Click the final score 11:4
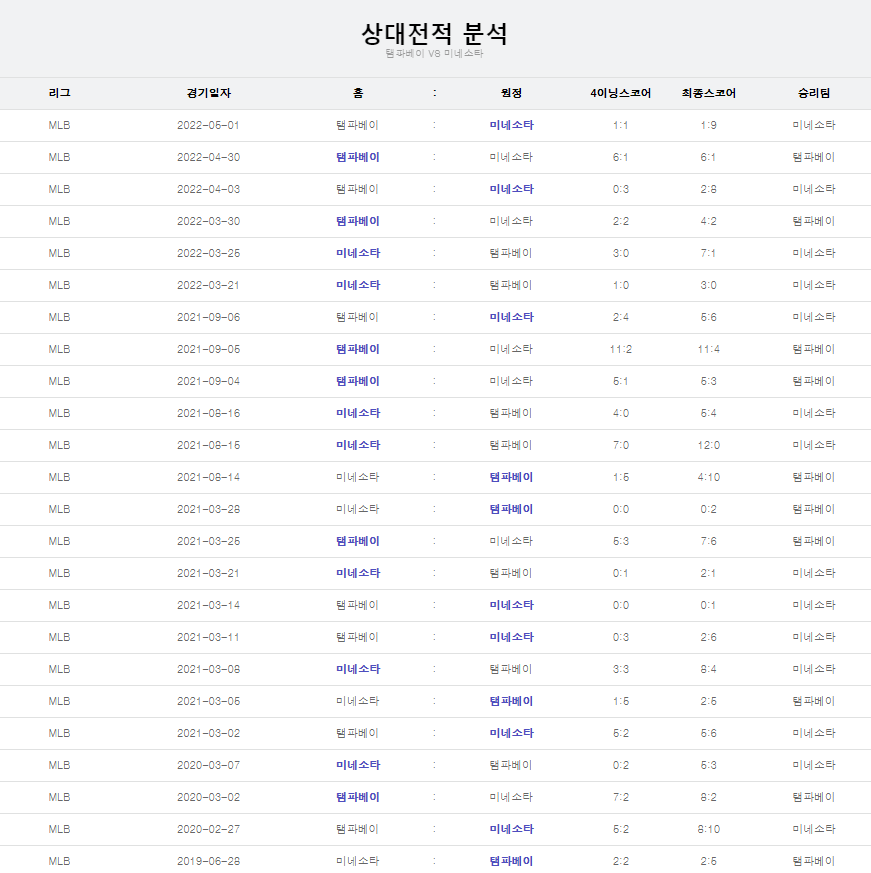The height and width of the screenshot is (873, 871). [x=708, y=350]
